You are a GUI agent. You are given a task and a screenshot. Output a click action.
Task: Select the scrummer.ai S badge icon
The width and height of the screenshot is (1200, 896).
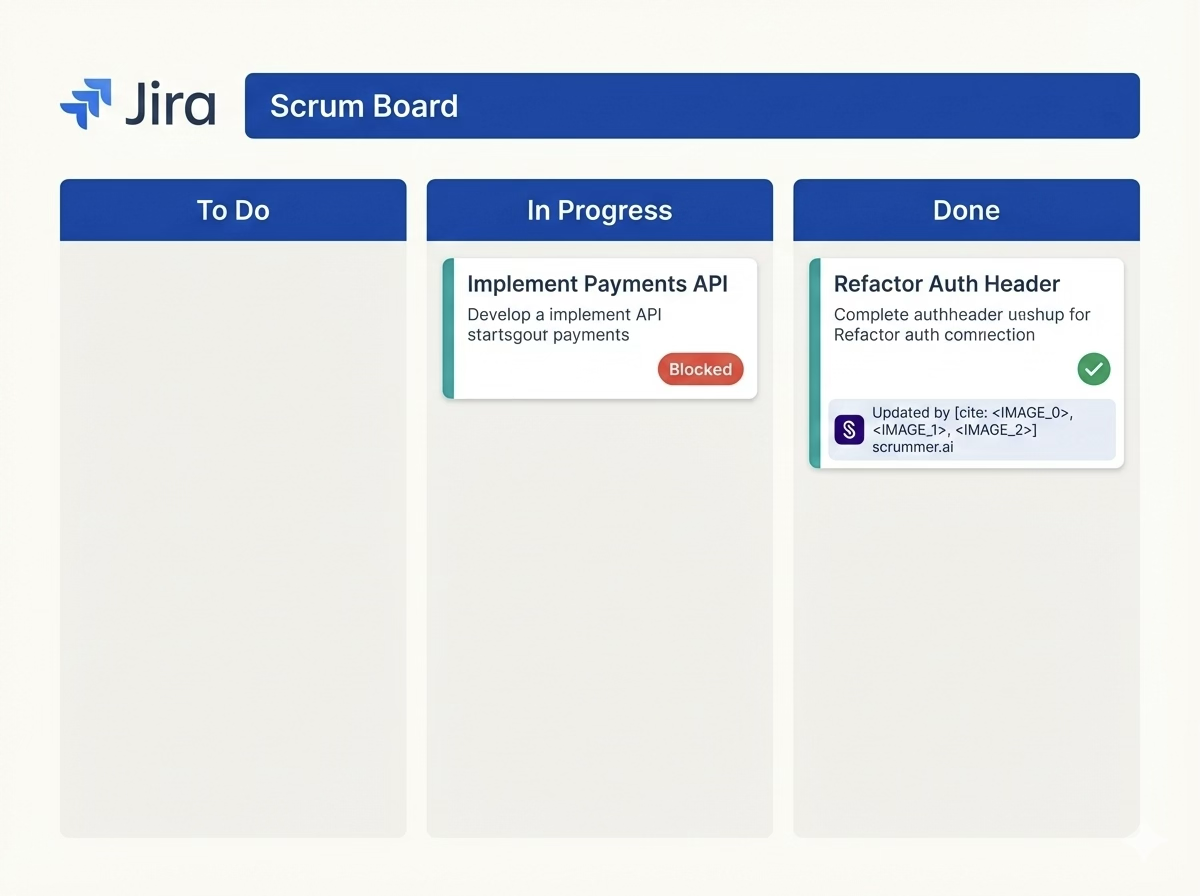pos(849,429)
